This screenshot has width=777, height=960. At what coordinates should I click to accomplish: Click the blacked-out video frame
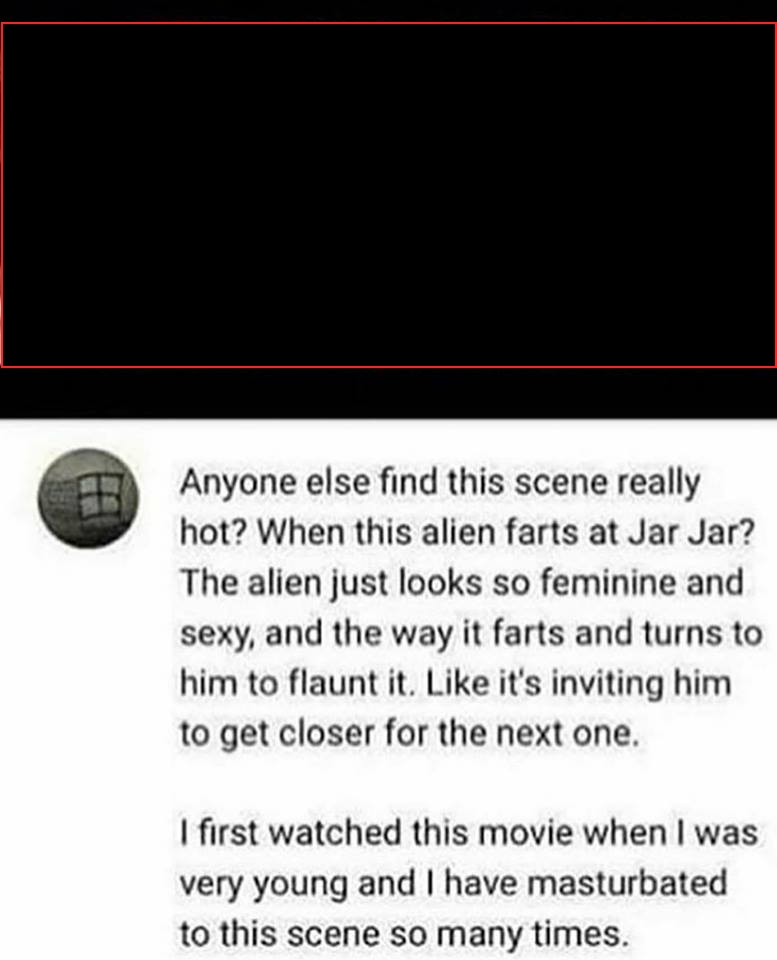point(388,195)
